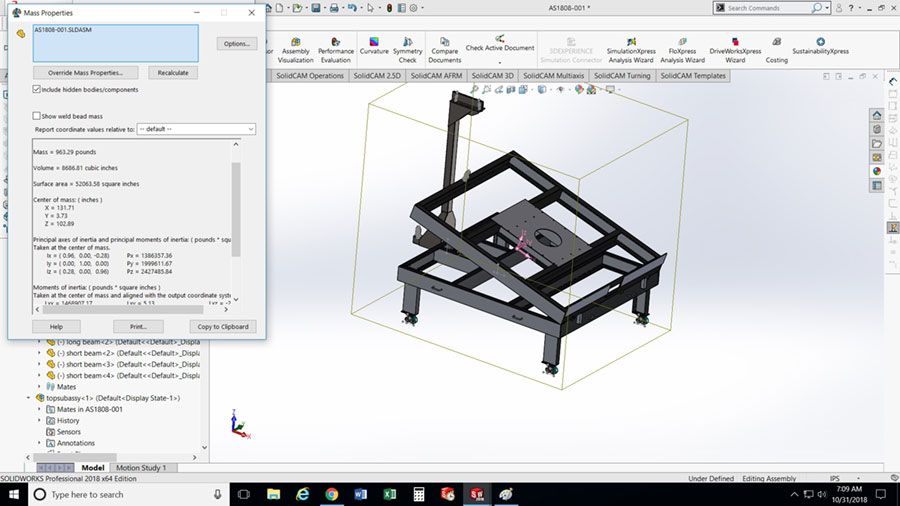The image size is (900, 506).
Task: Open DriveWorksXpress Wizard
Action: click(735, 50)
